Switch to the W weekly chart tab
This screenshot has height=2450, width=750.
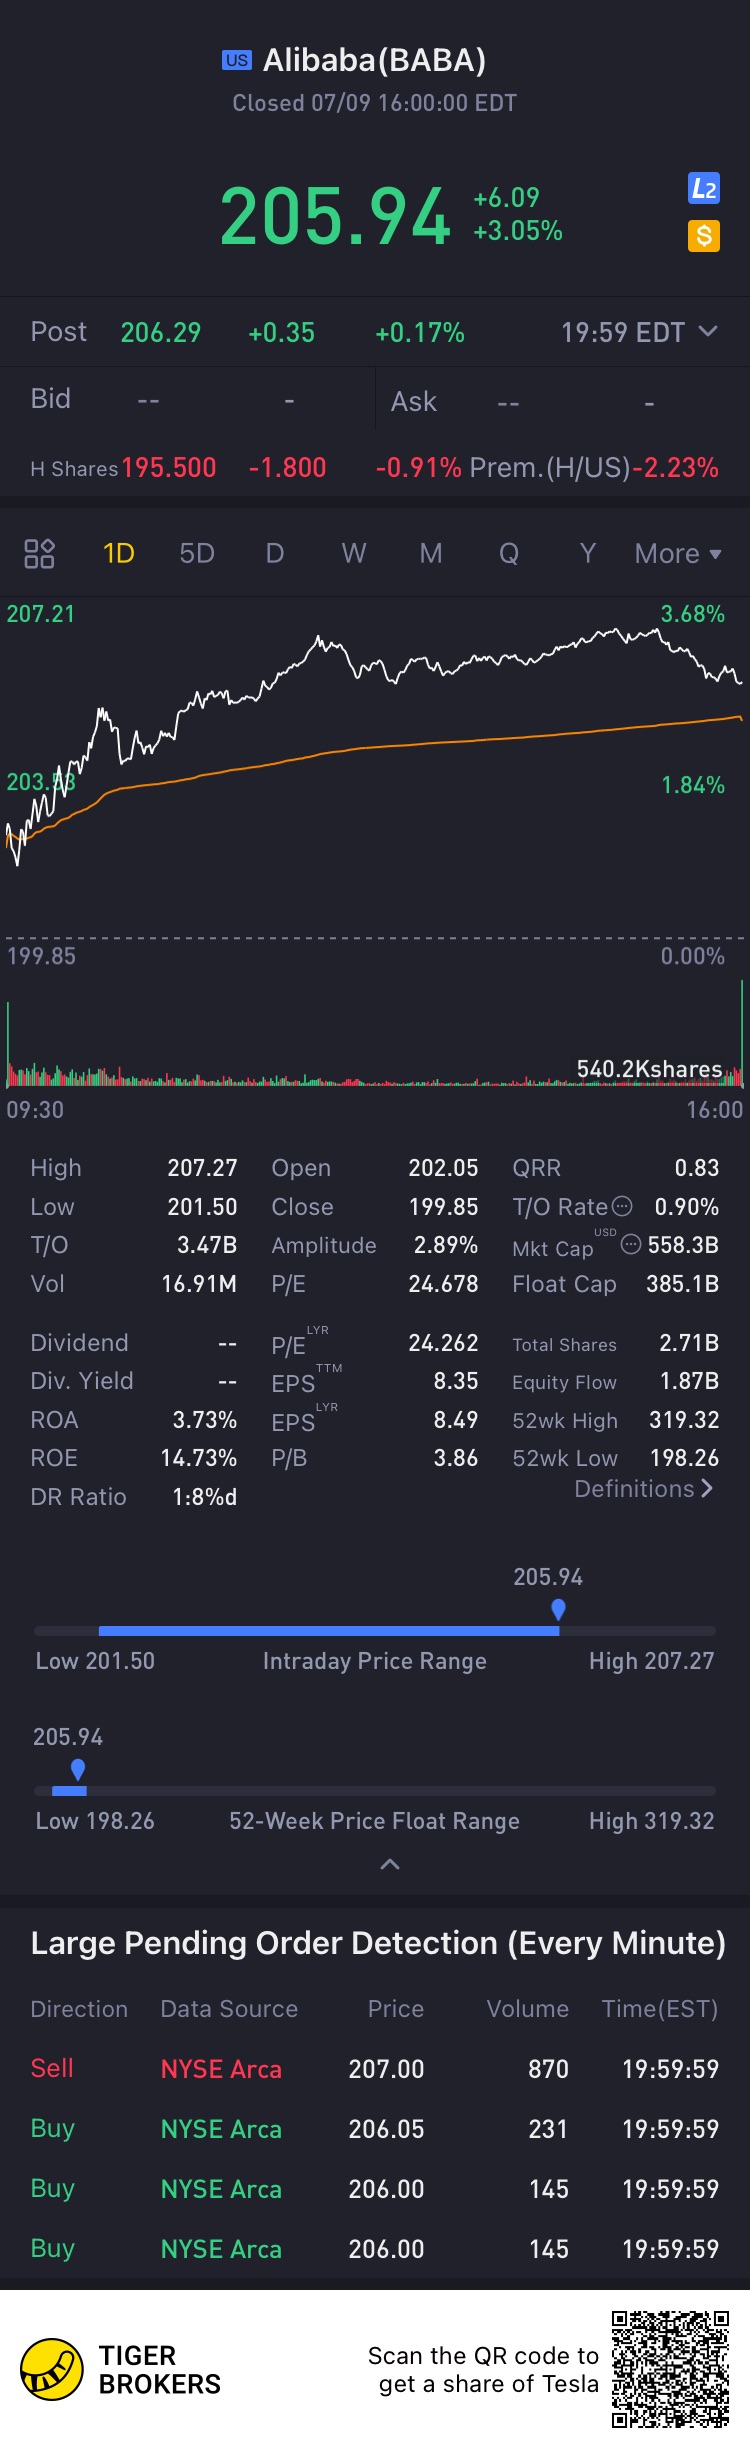pos(353,553)
